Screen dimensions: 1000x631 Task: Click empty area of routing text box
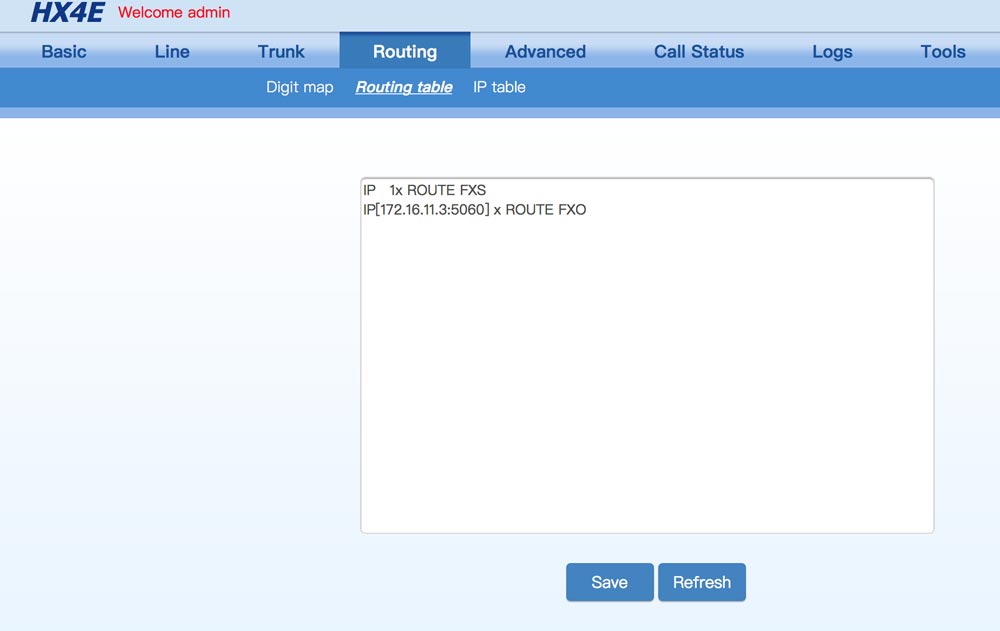coord(646,380)
